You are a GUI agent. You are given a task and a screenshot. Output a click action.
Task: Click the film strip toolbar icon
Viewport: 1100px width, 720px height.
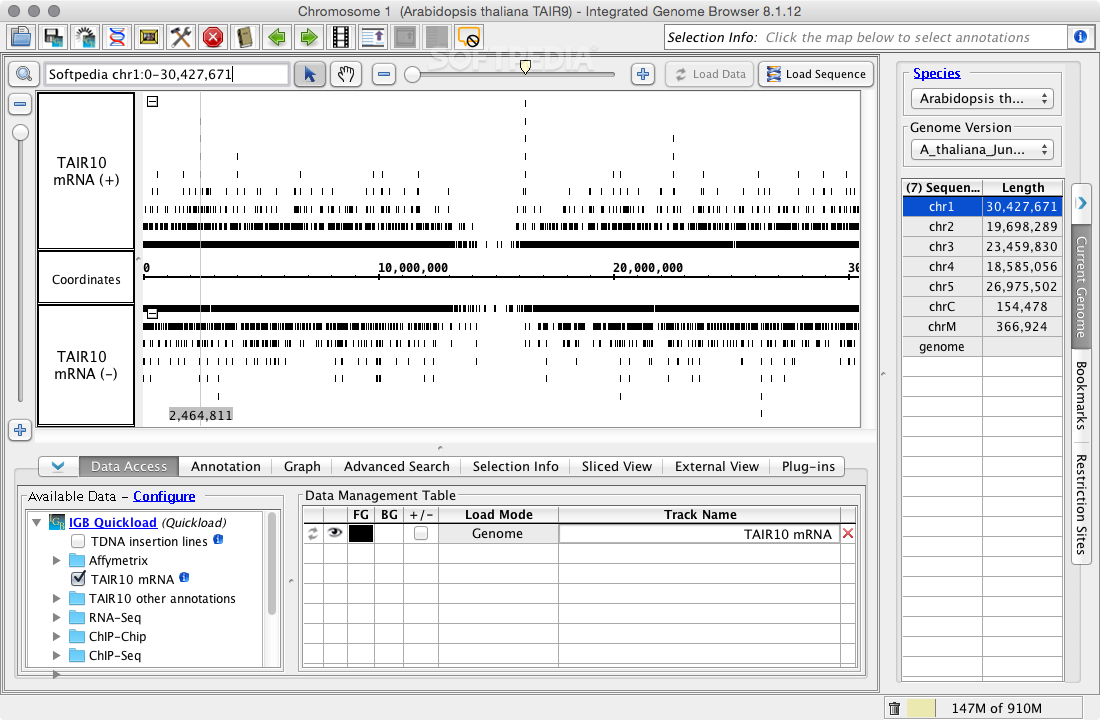[341, 38]
